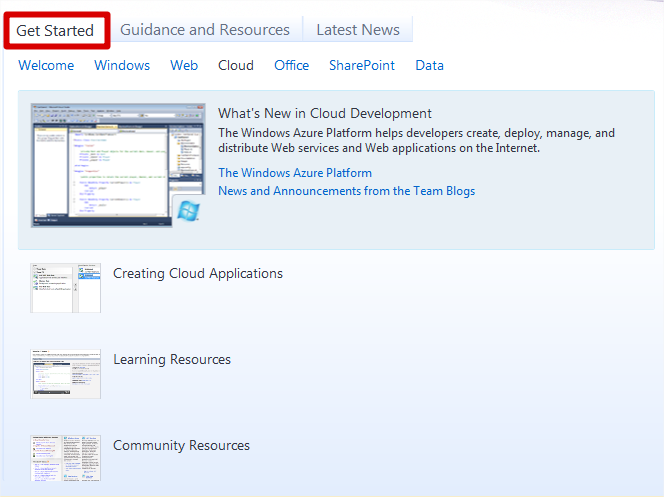664x497 pixels.
Task: Open News and Announcements from Team Blogs
Action: pos(347,191)
